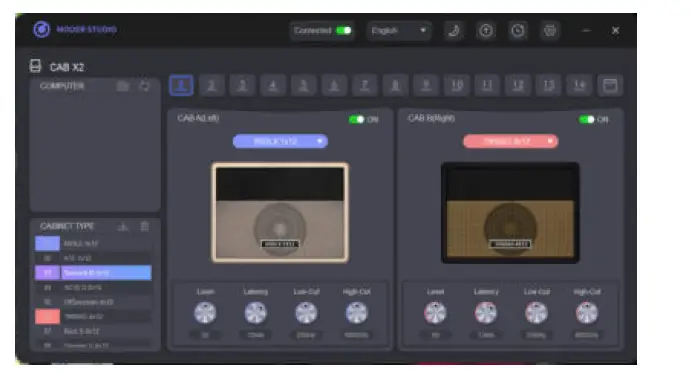694x376 pixels.
Task: Click the CAB A High-Cut knob
Action: pyautogui.click(x=357, y=313)
